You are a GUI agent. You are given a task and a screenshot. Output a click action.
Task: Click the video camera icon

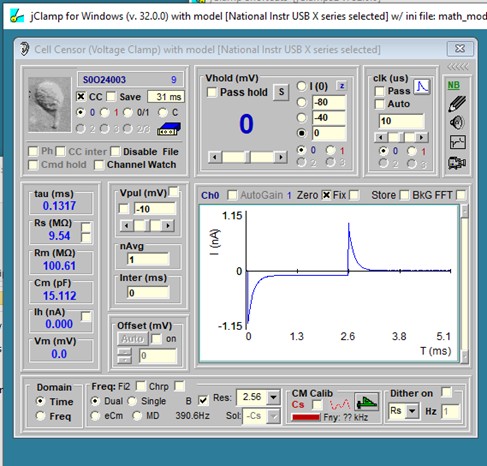click(457, 163)
